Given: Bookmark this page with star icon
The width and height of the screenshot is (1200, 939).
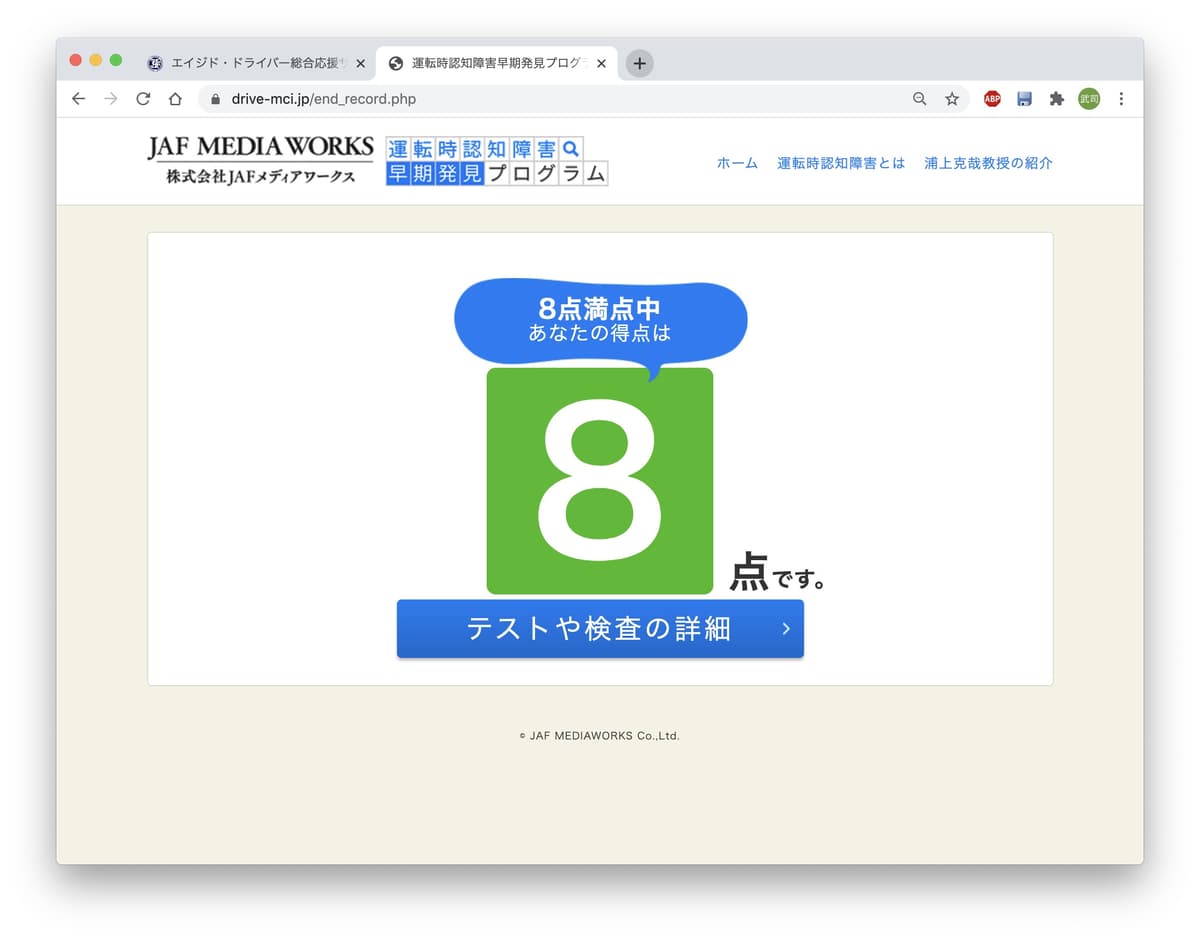Looking at the screenshot, I should 952,99.
